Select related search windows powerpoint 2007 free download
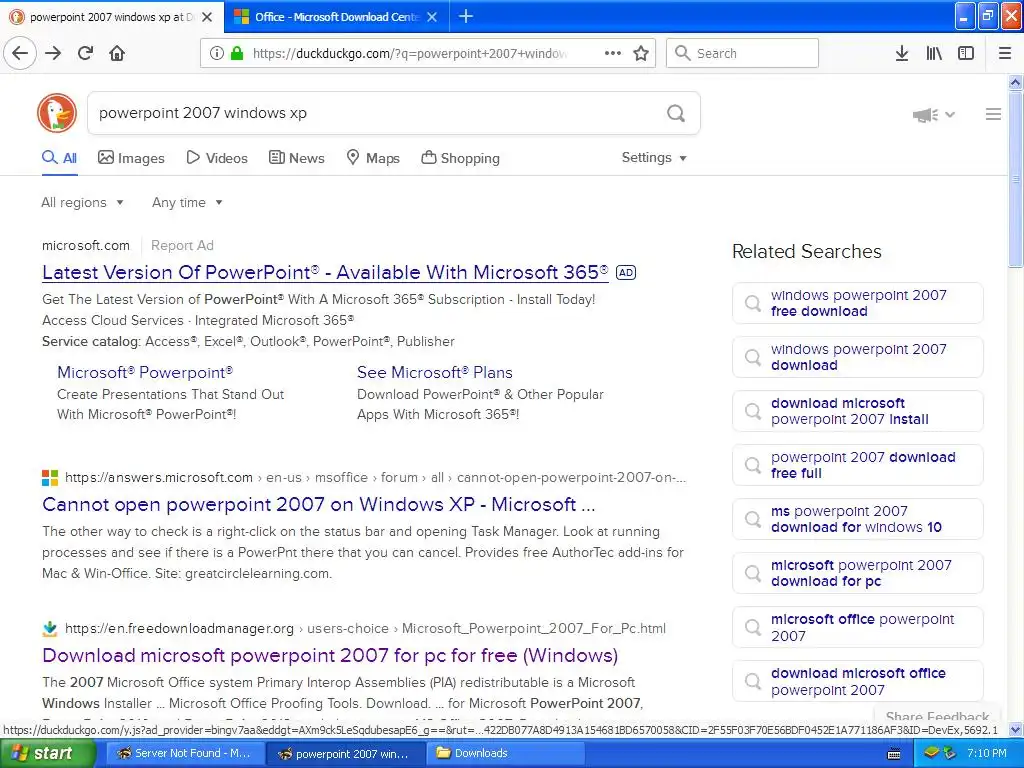 [x=857, y=303]
